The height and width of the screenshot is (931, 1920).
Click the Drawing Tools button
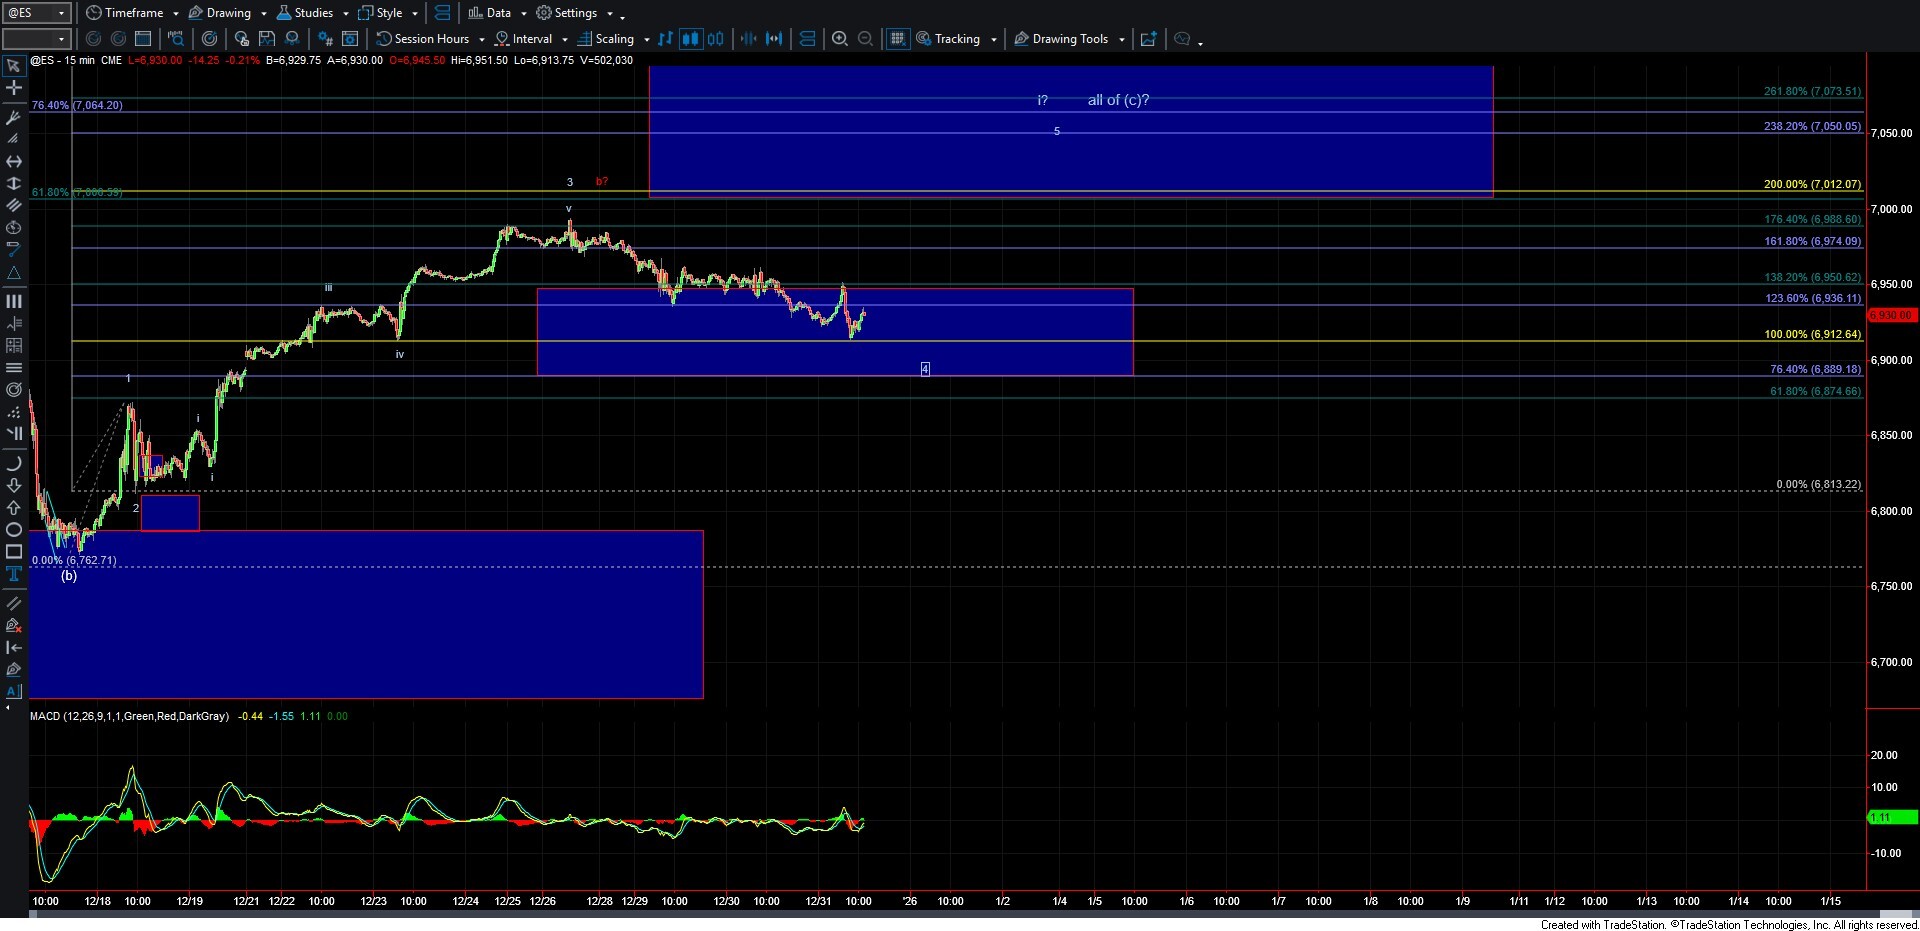click(1069, 39)
